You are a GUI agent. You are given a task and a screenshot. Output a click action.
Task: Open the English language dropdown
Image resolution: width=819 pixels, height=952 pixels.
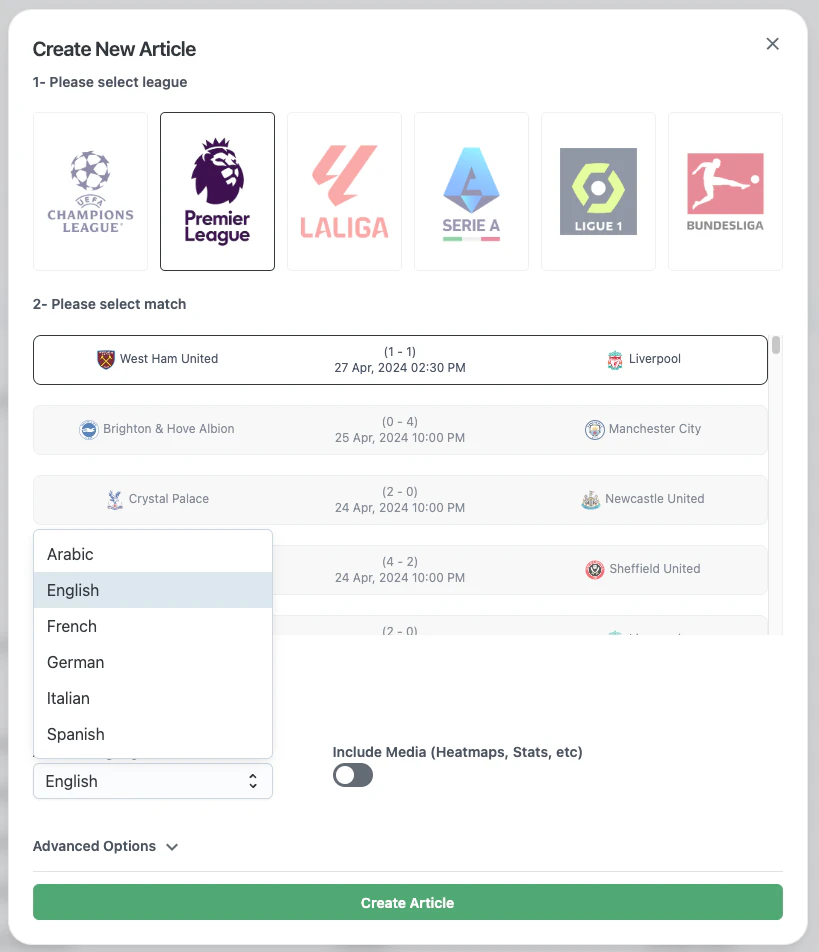coord(152,781)
